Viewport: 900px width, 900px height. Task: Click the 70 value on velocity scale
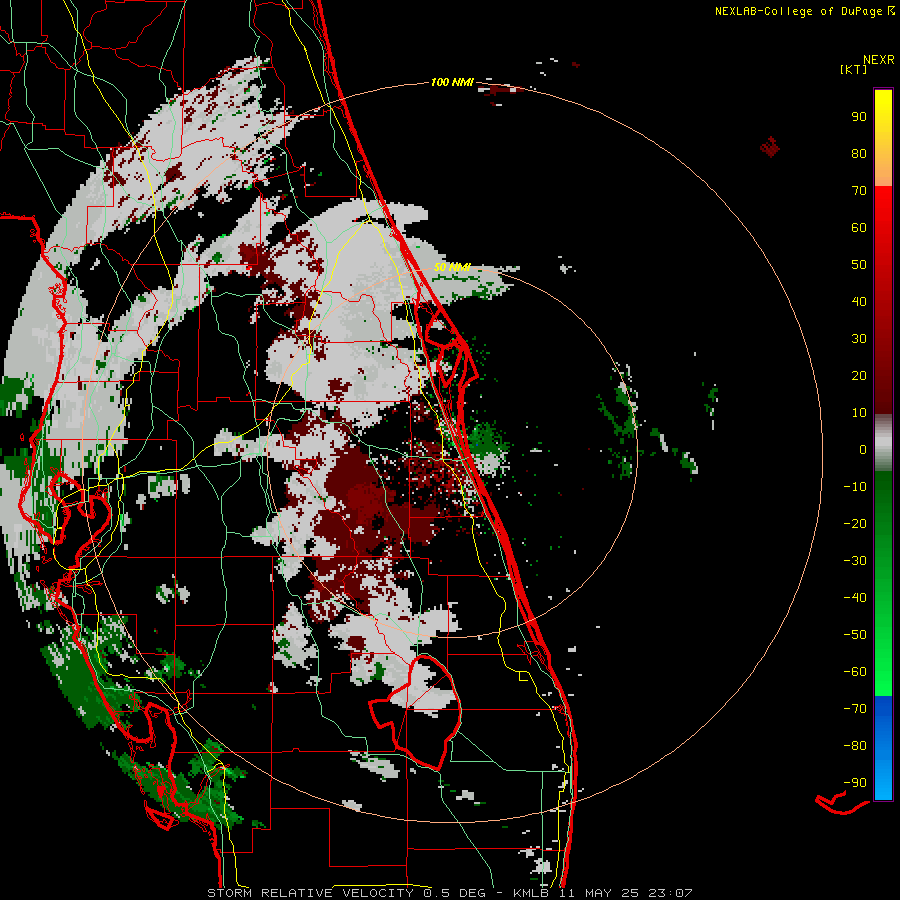click(859, 191)
